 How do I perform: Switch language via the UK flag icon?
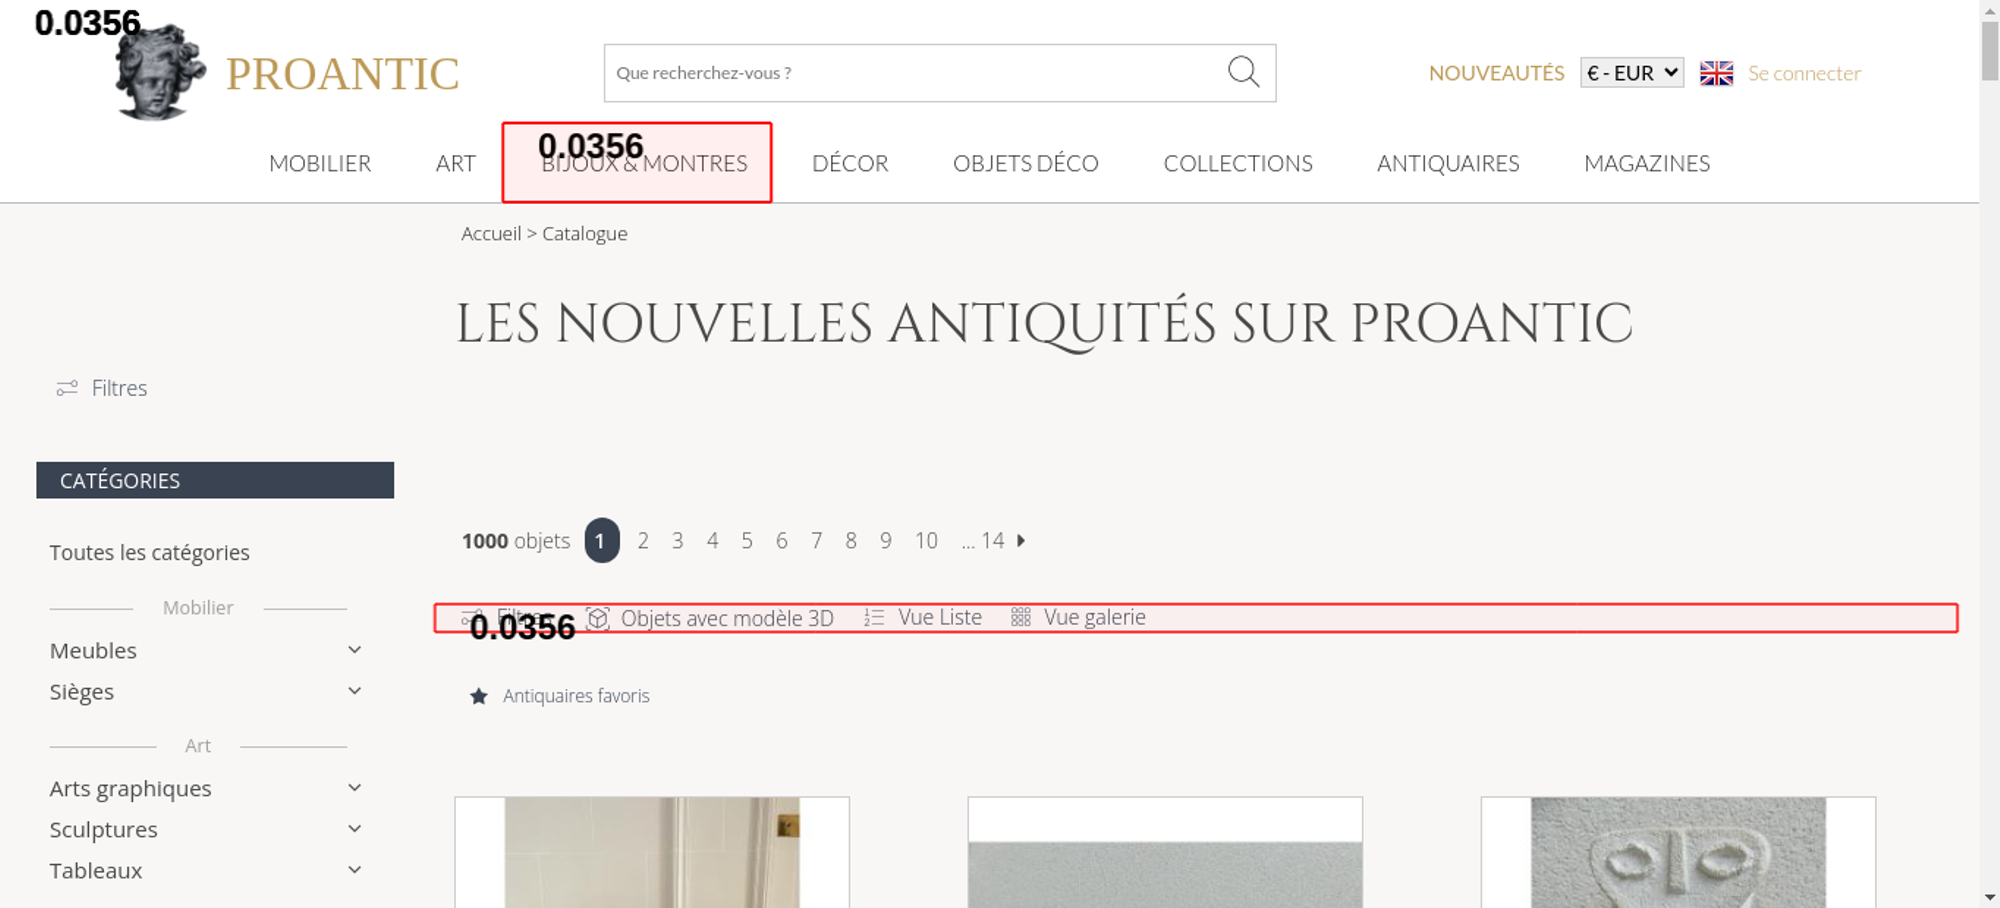1716,73
